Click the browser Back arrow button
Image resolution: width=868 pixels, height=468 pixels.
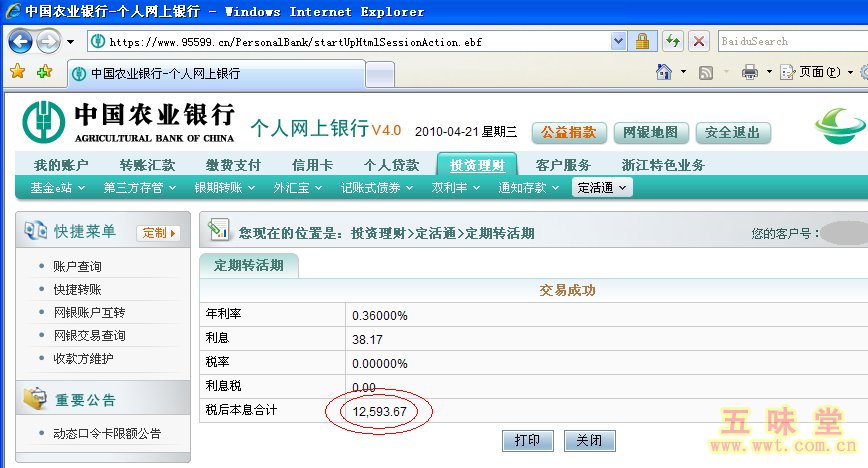pyautogui.click(x=20, y=41)
